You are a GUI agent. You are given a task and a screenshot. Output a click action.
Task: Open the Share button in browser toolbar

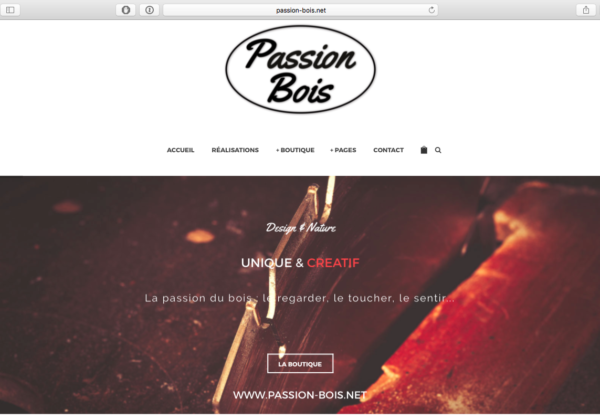click(x=585, y=10)
